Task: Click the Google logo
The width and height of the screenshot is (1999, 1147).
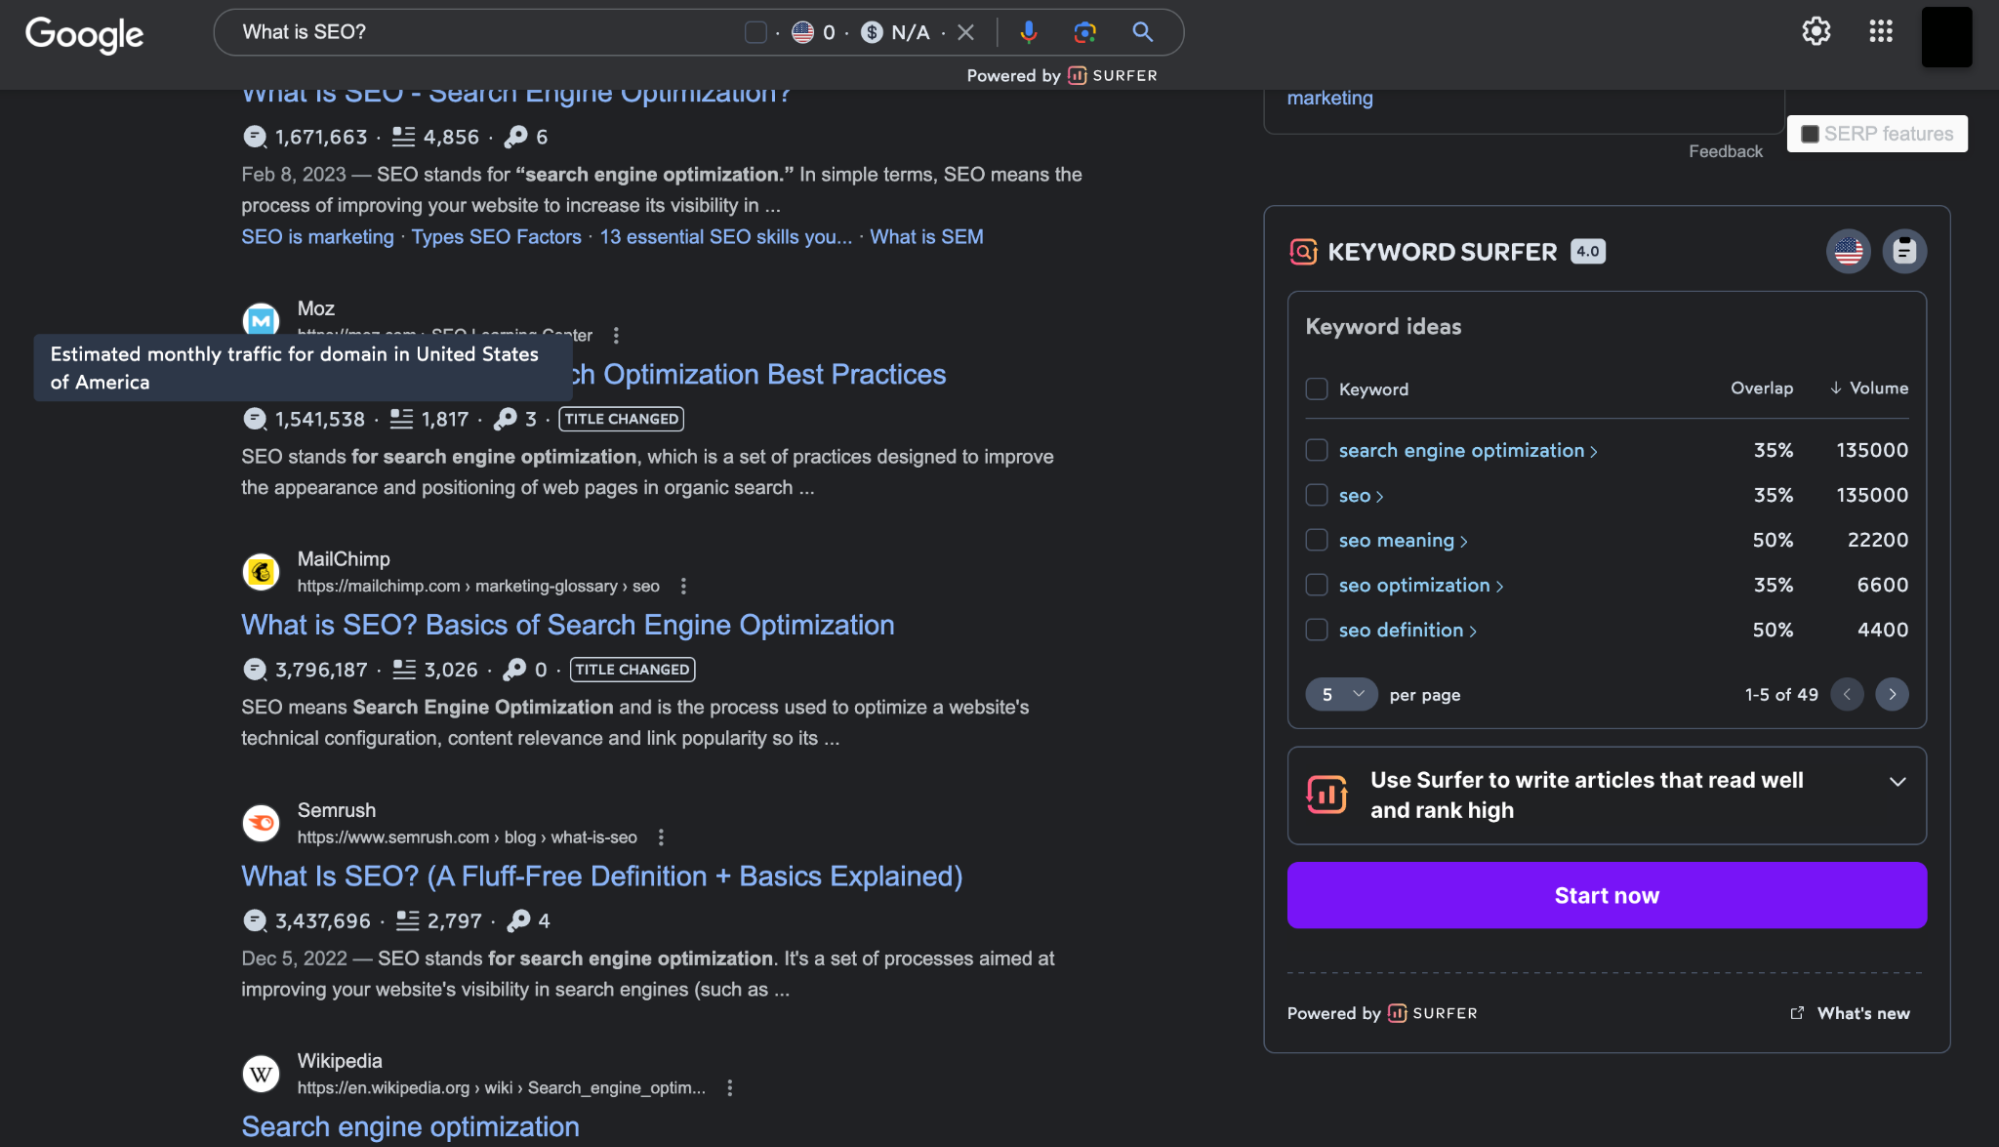Action: [85, 34]
